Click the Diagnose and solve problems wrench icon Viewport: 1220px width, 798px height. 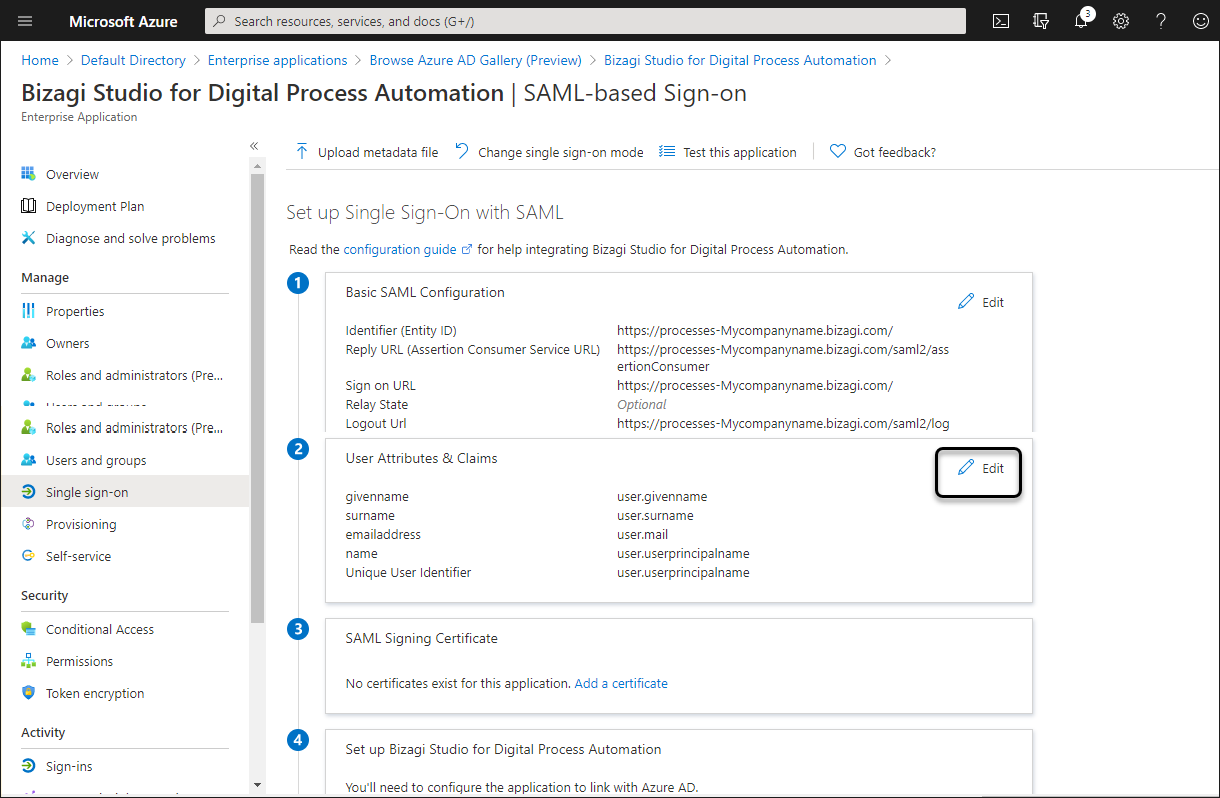point(28,238)
